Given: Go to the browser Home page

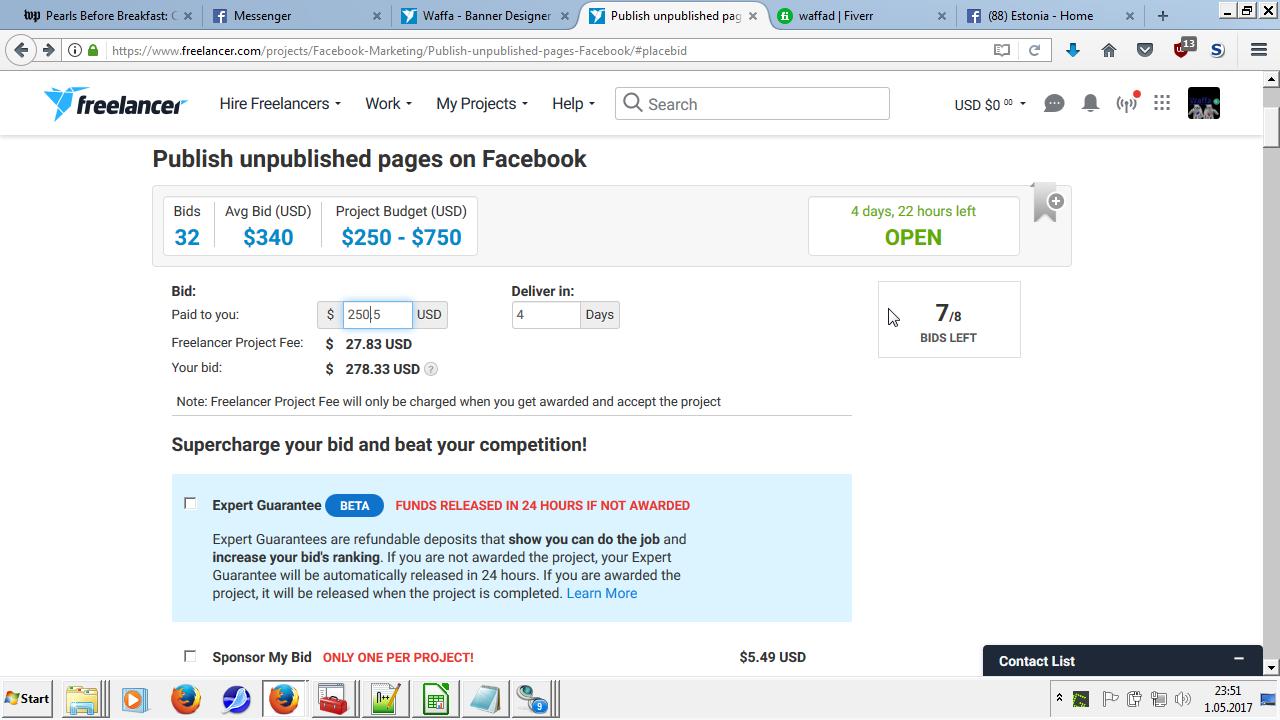Looking at the screenshot, I should pos(1109,50).
